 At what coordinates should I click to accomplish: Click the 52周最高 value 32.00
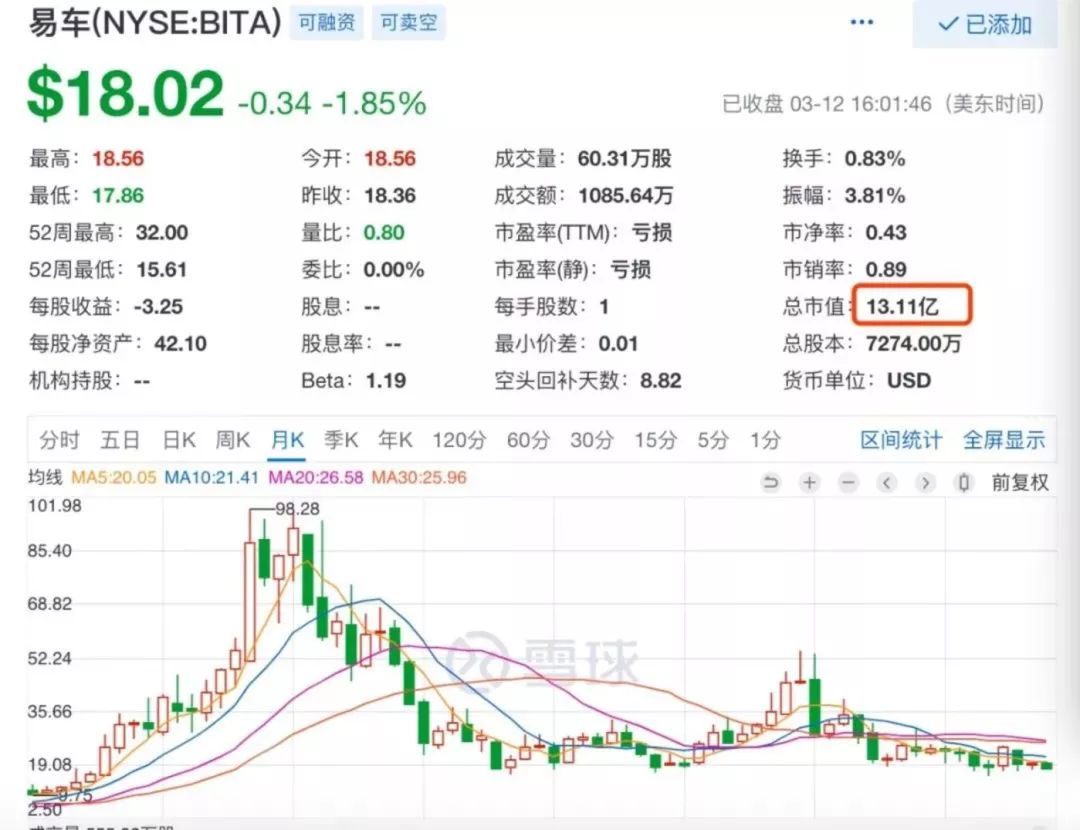[x=162, y=233]
